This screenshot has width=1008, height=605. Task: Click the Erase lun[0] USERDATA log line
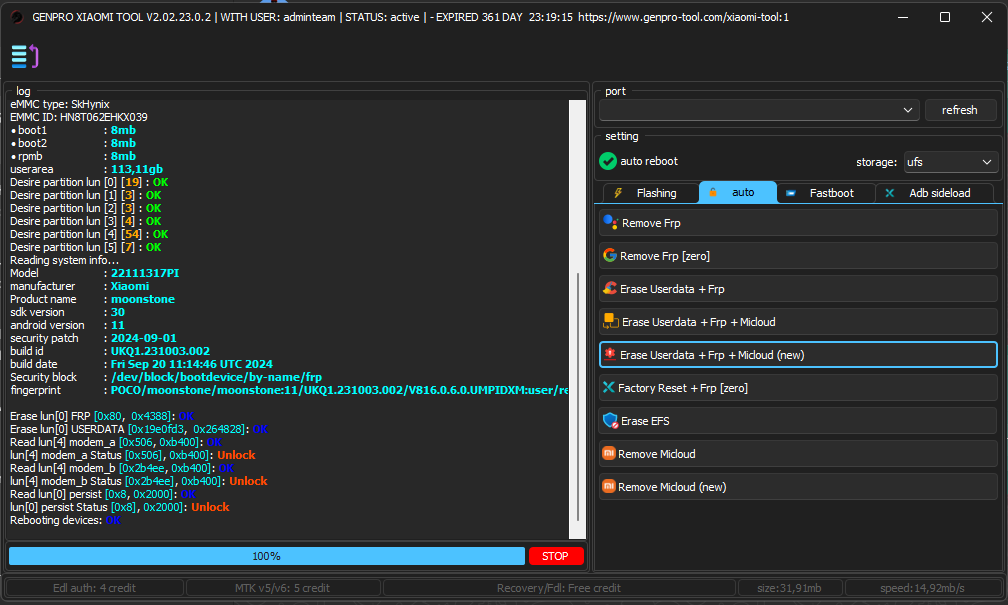(x=139, y=429)
